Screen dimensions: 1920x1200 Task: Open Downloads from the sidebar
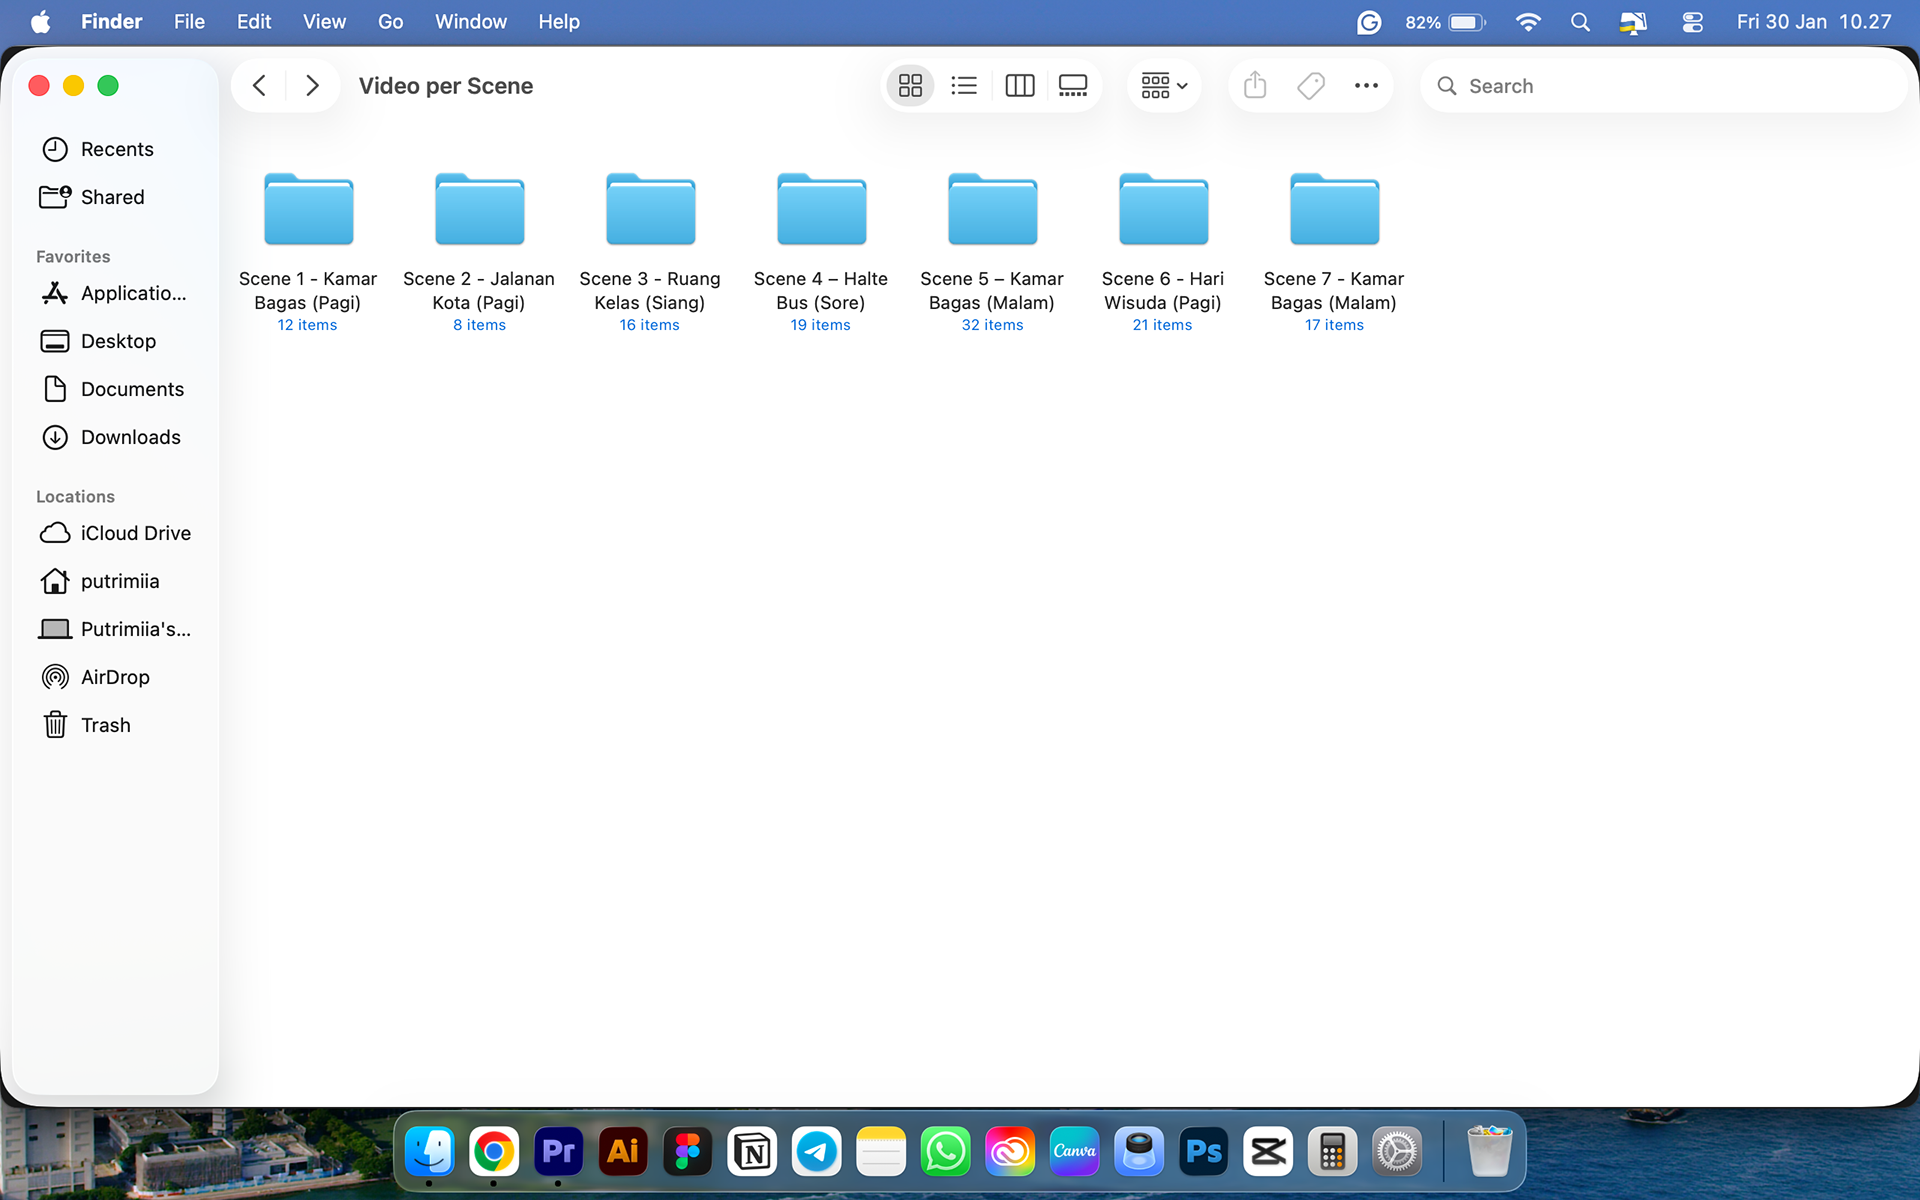tap(130, 437)
